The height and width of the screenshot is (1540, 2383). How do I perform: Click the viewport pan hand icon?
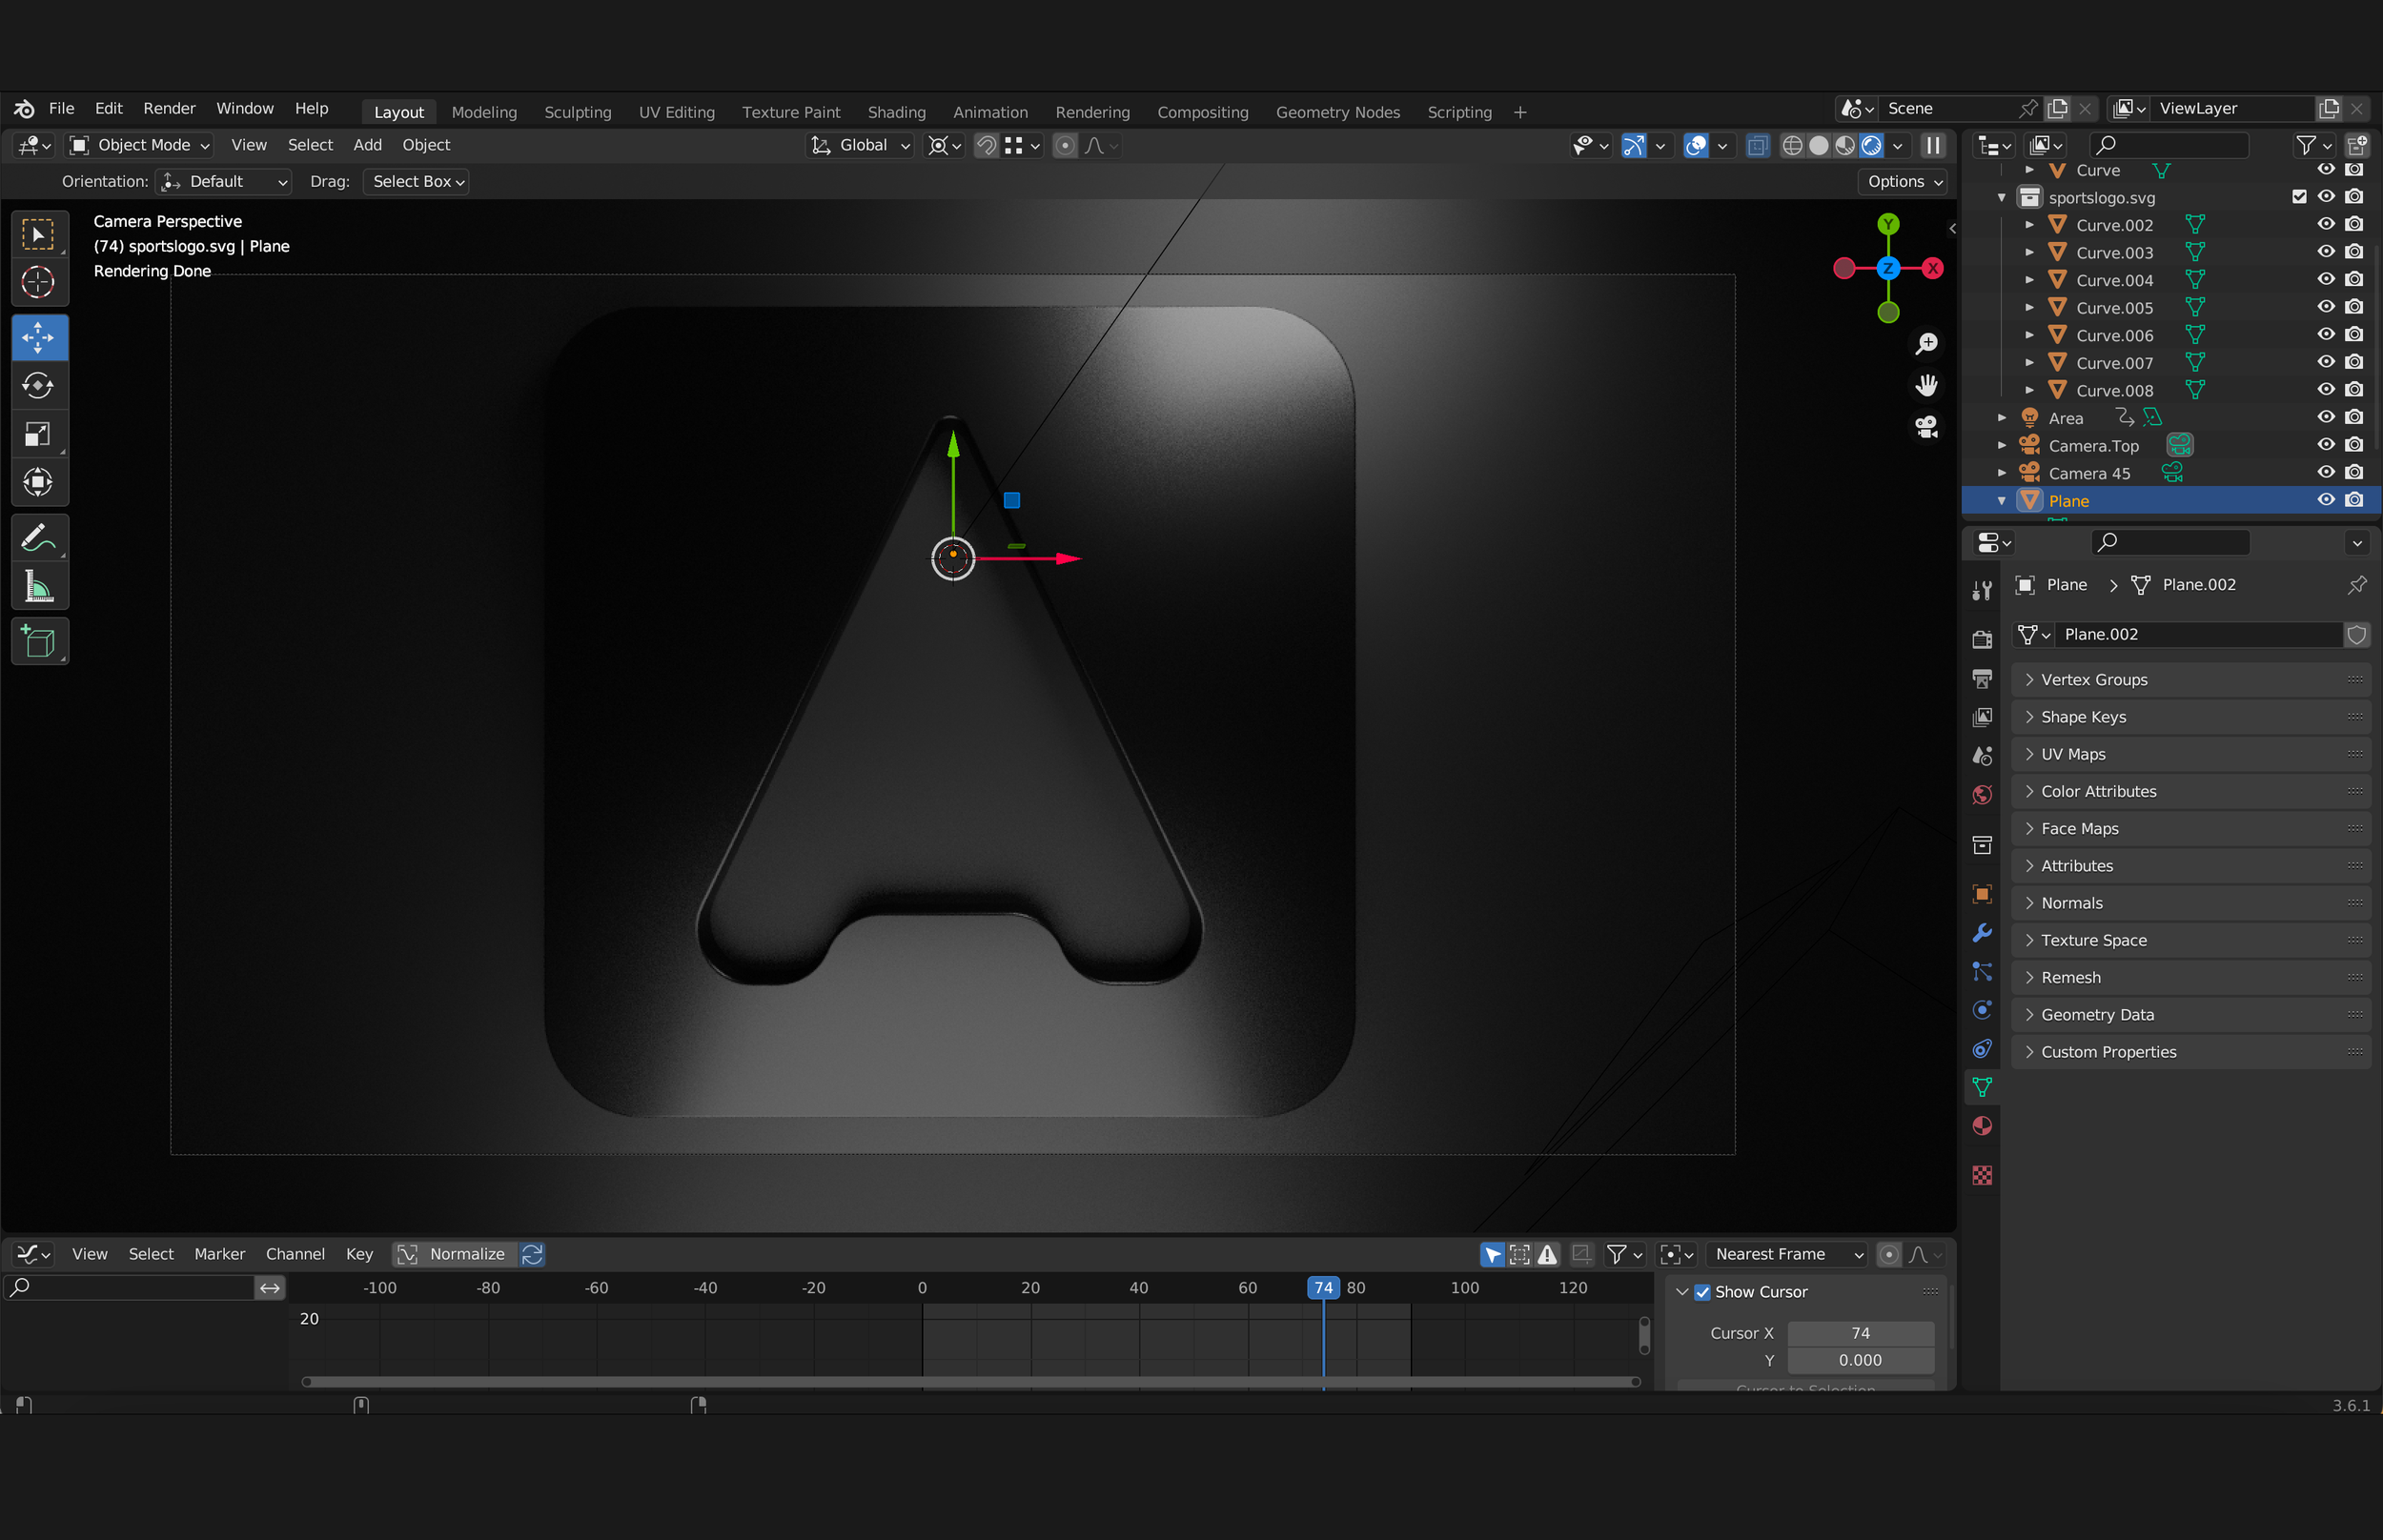(x=1926, y=386)
